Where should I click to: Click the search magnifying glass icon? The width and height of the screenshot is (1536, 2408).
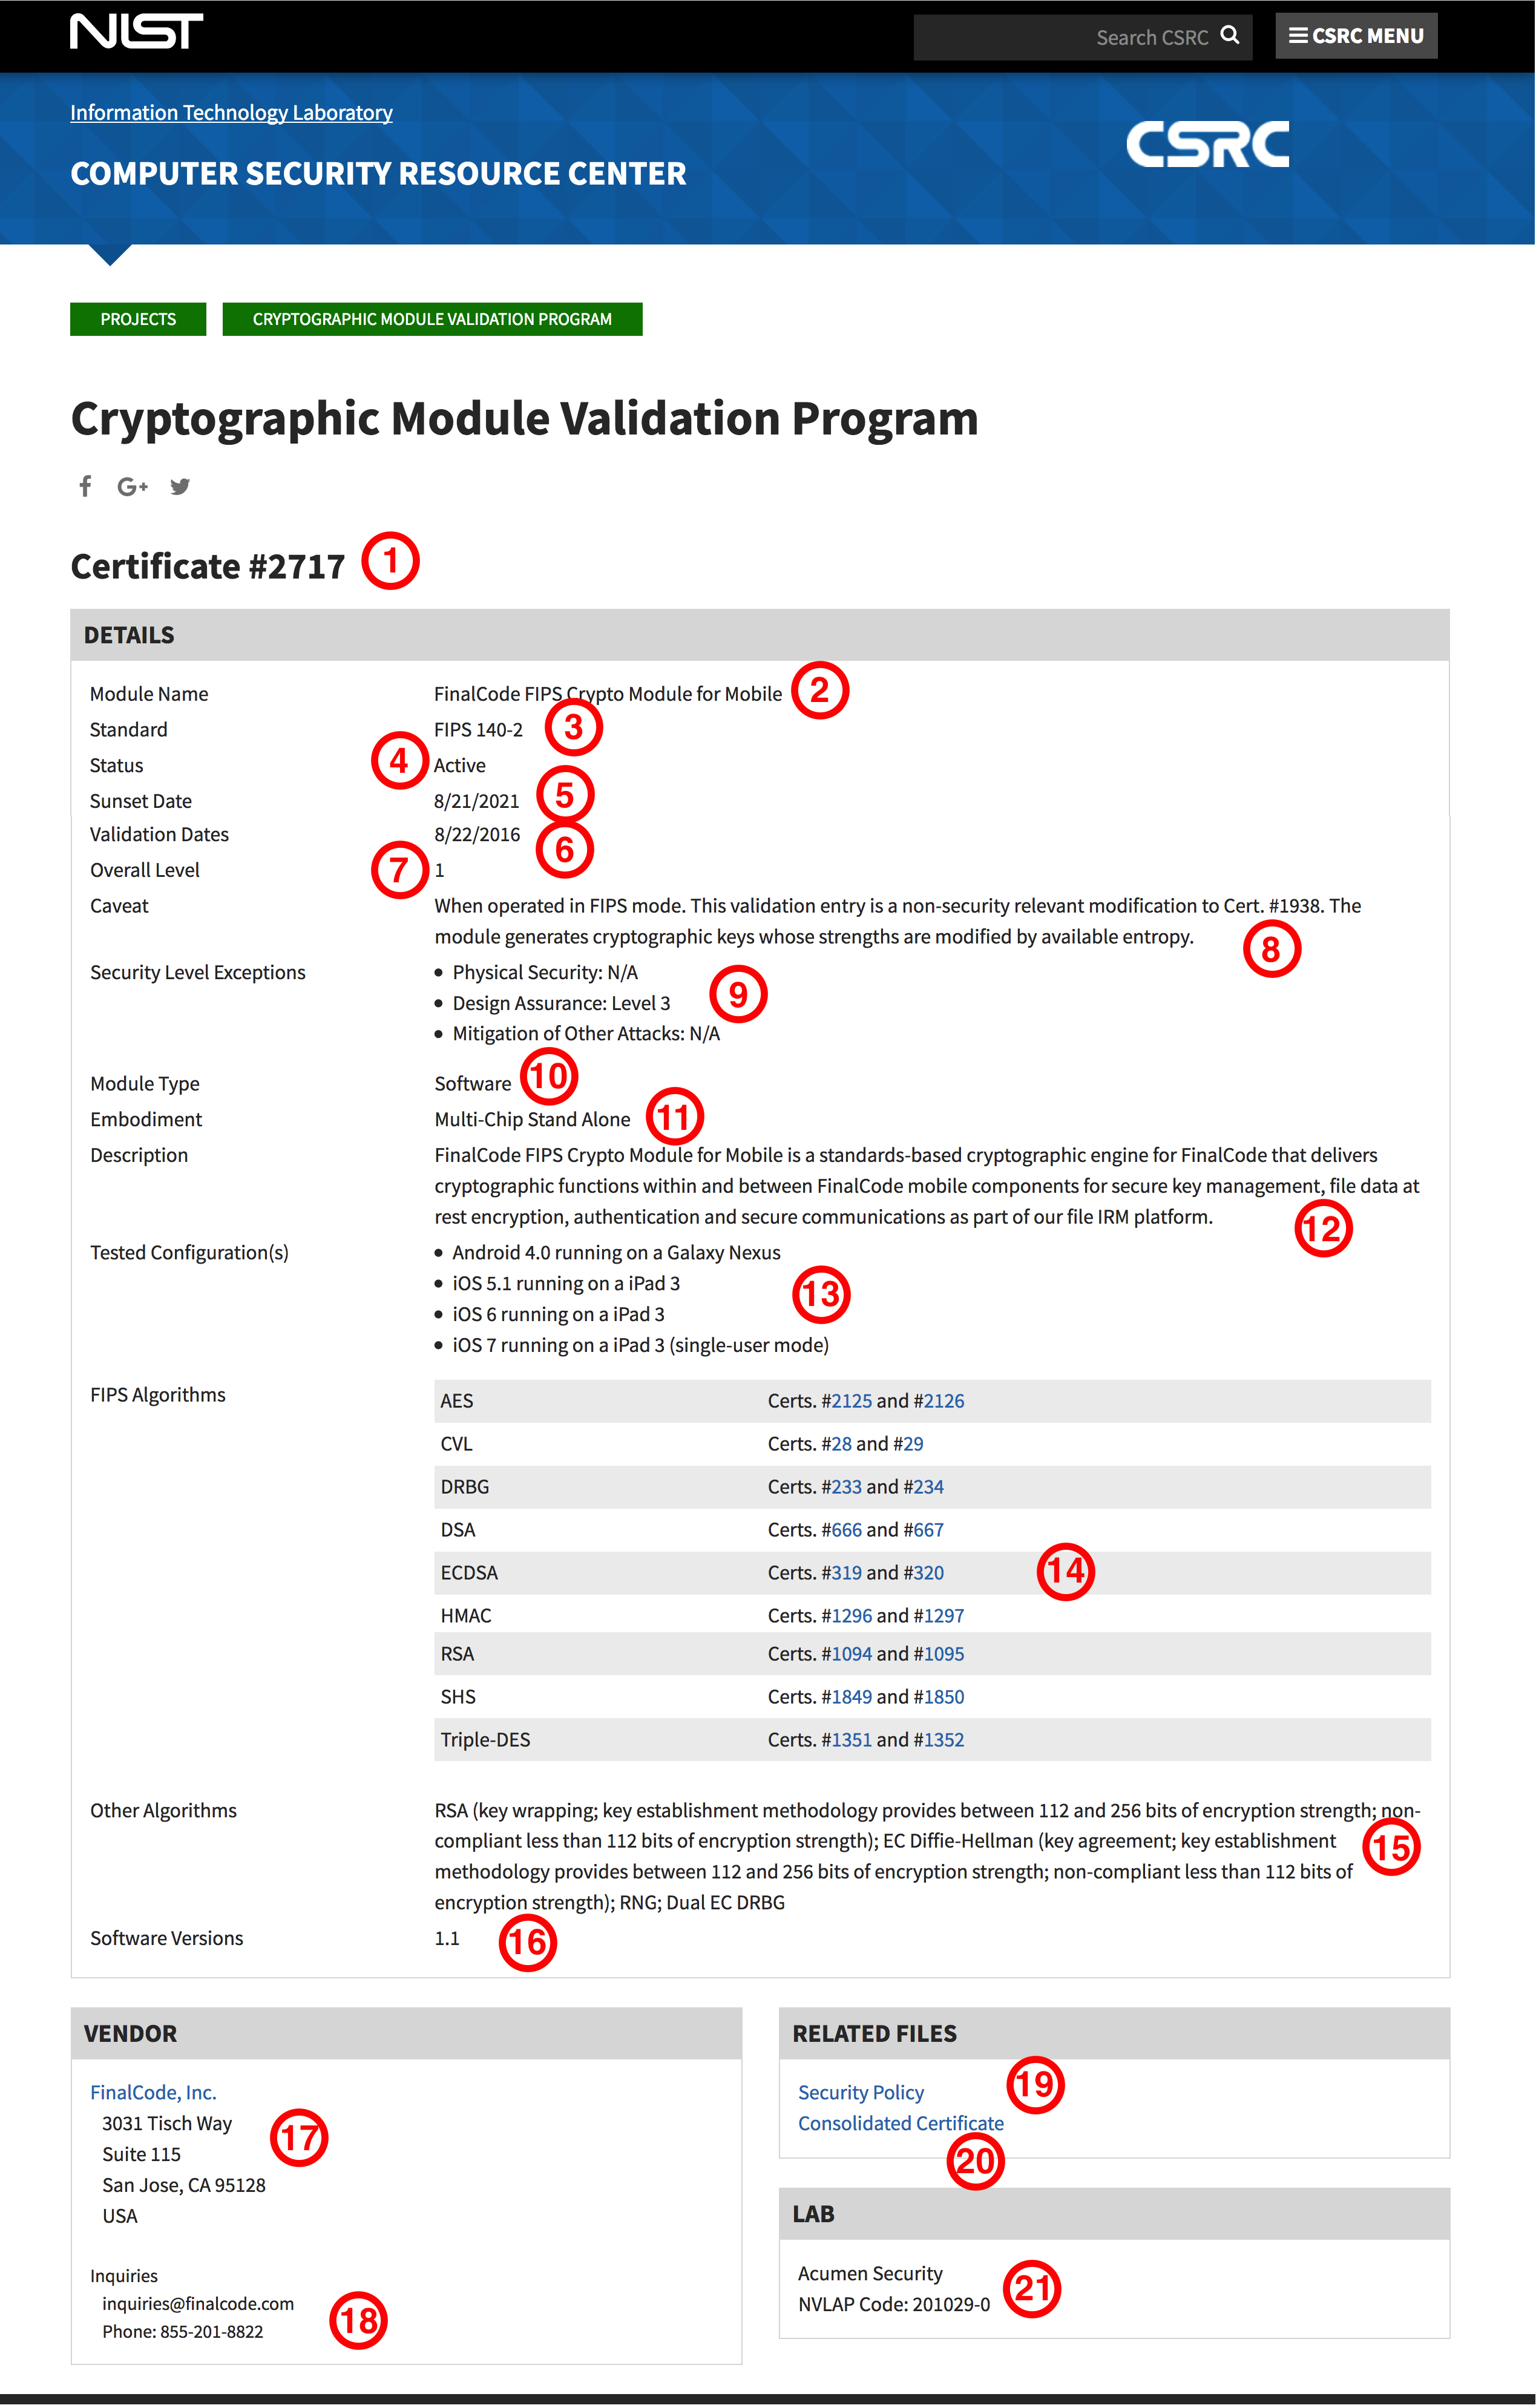pos(1230,36)
